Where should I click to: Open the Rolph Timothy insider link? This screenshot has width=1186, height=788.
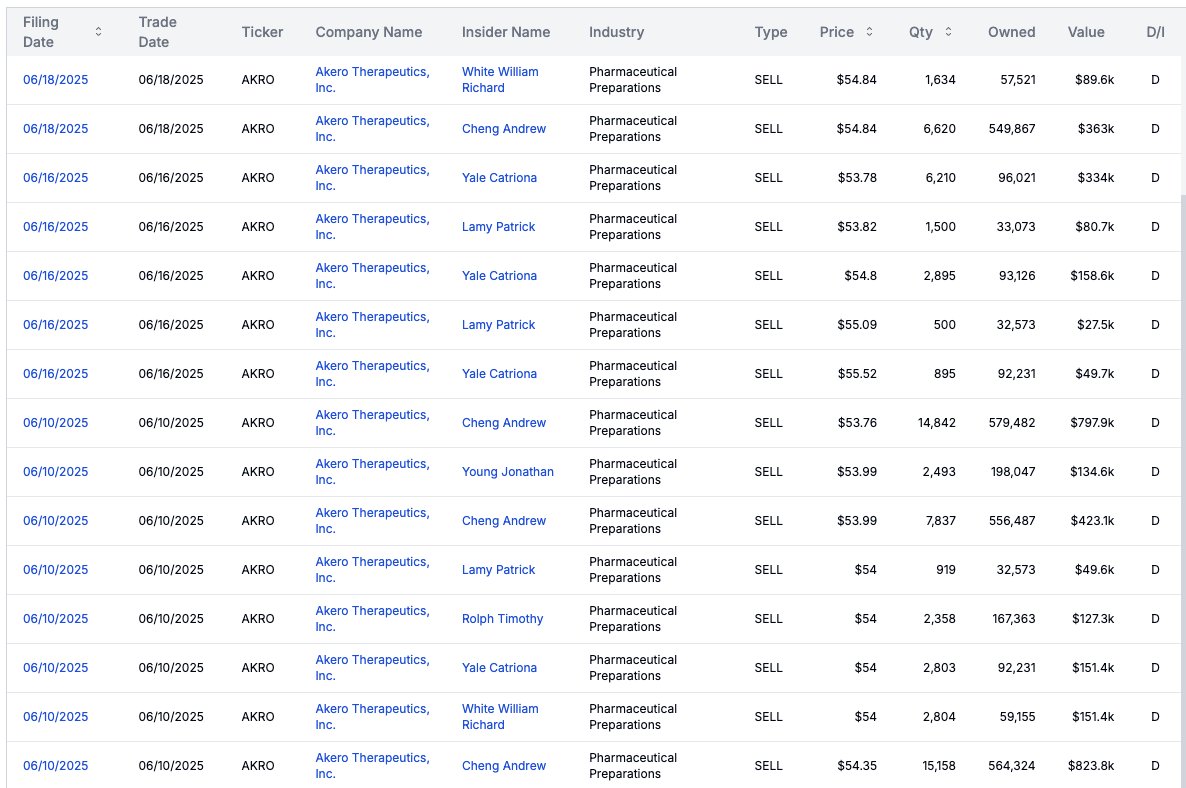tap(502, 619)
